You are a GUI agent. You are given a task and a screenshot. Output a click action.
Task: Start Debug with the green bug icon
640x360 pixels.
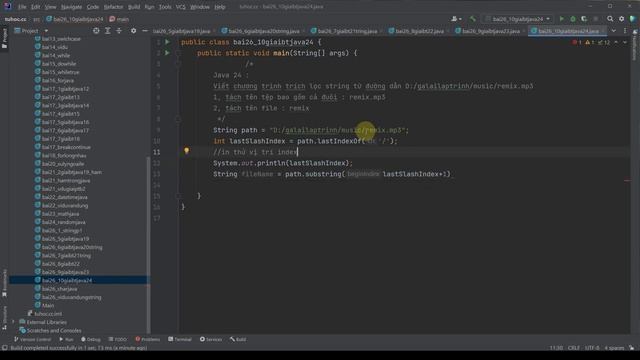pos(573,19)
